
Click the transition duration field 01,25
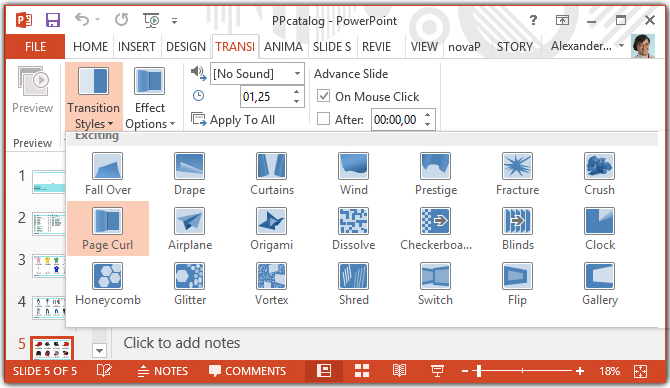266,97
